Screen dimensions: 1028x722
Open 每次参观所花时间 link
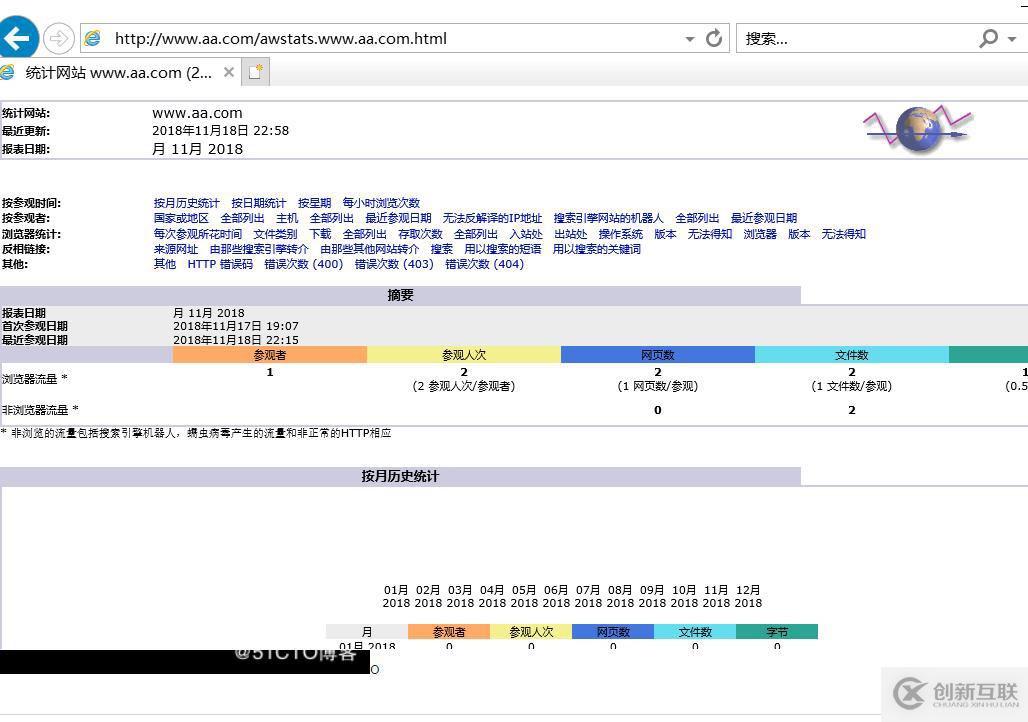(197, 233)
